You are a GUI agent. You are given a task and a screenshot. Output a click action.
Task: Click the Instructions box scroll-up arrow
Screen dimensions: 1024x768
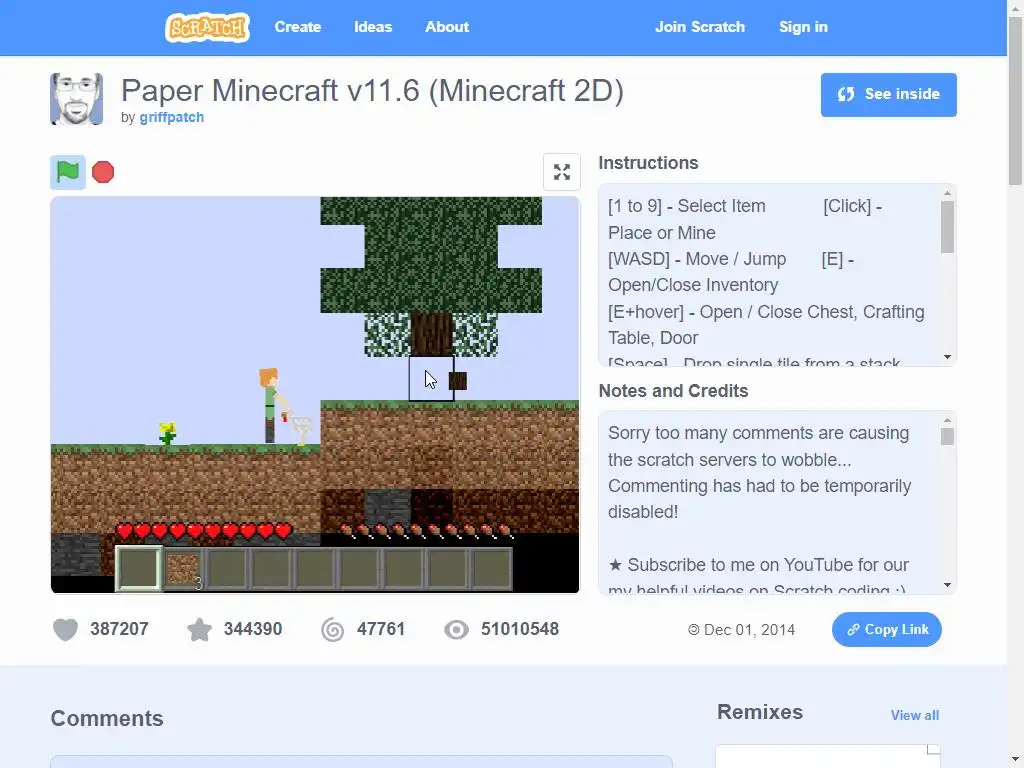[x=947, y=193]
